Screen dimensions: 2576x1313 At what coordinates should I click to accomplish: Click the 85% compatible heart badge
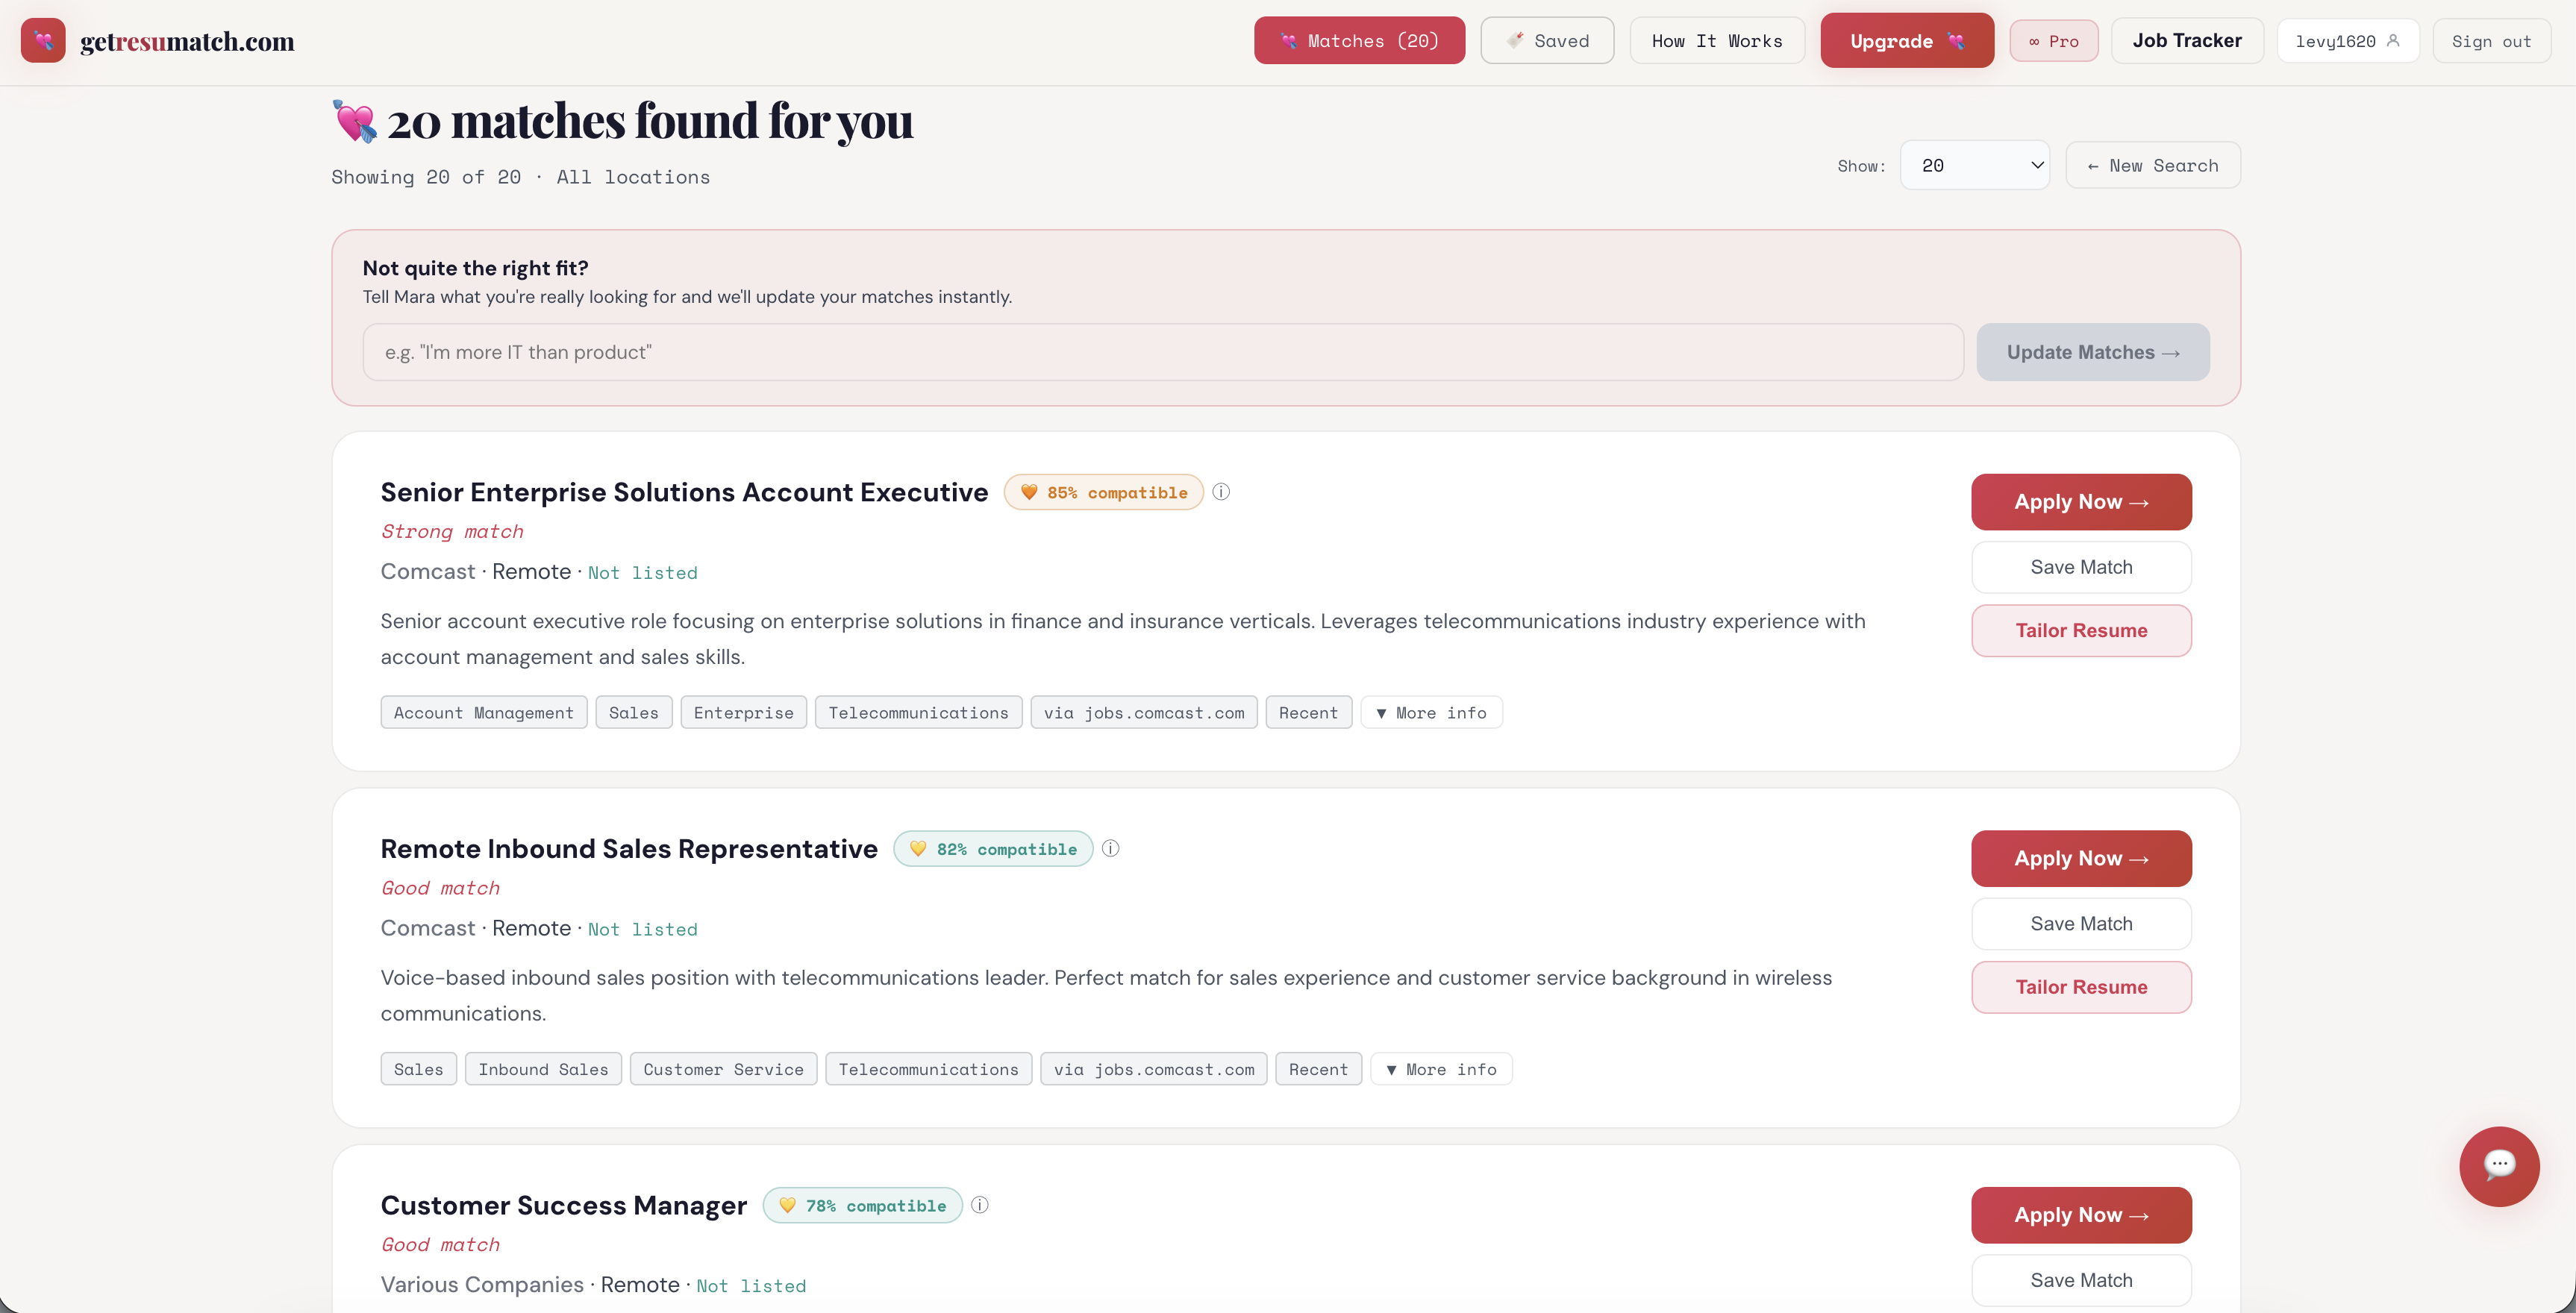tap(1103, 492)
